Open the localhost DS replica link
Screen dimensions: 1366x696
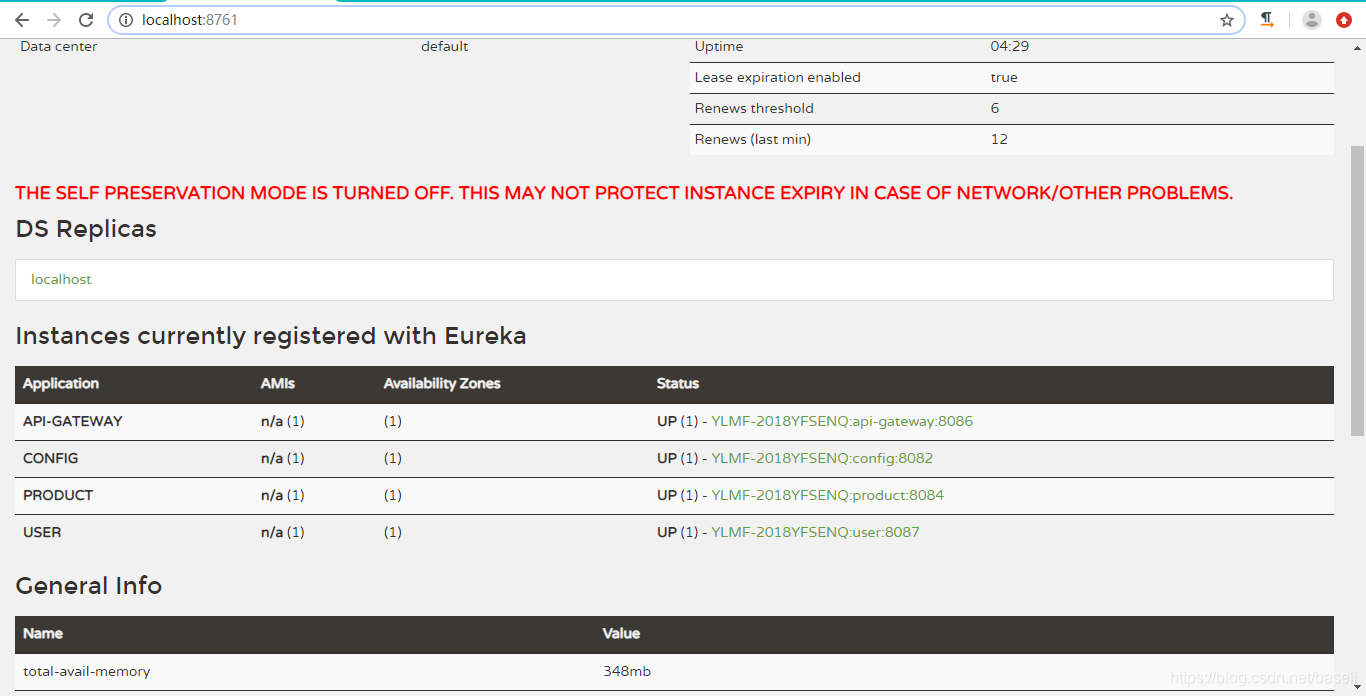[x=61, y=279]
